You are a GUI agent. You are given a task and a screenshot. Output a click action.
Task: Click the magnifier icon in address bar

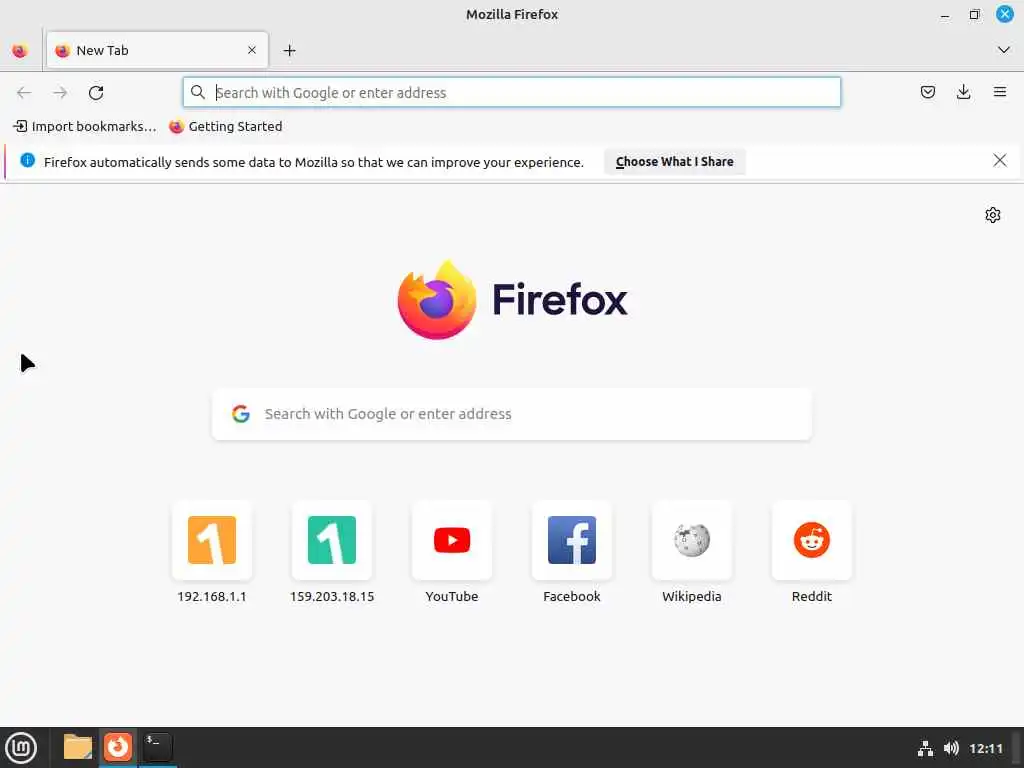(198, 93)
